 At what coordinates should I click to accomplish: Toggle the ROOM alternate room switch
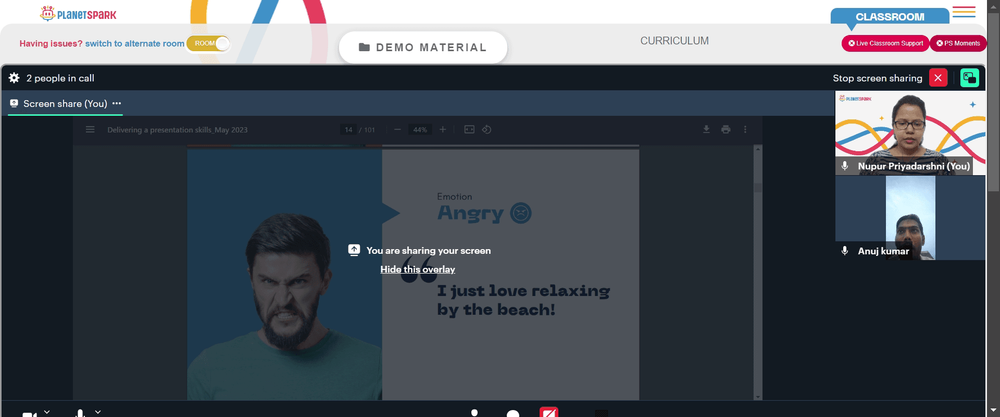208,43
